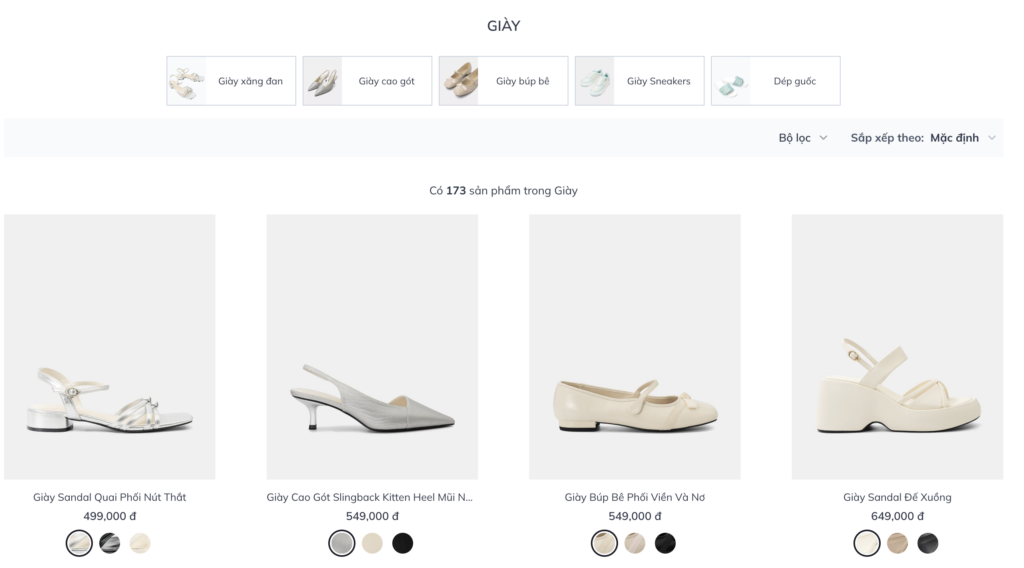Image resolution: width=1024 pixels, height=568 pixels.
Task: Open the Giày xăng đan category
Action: (x=231, y=81)
